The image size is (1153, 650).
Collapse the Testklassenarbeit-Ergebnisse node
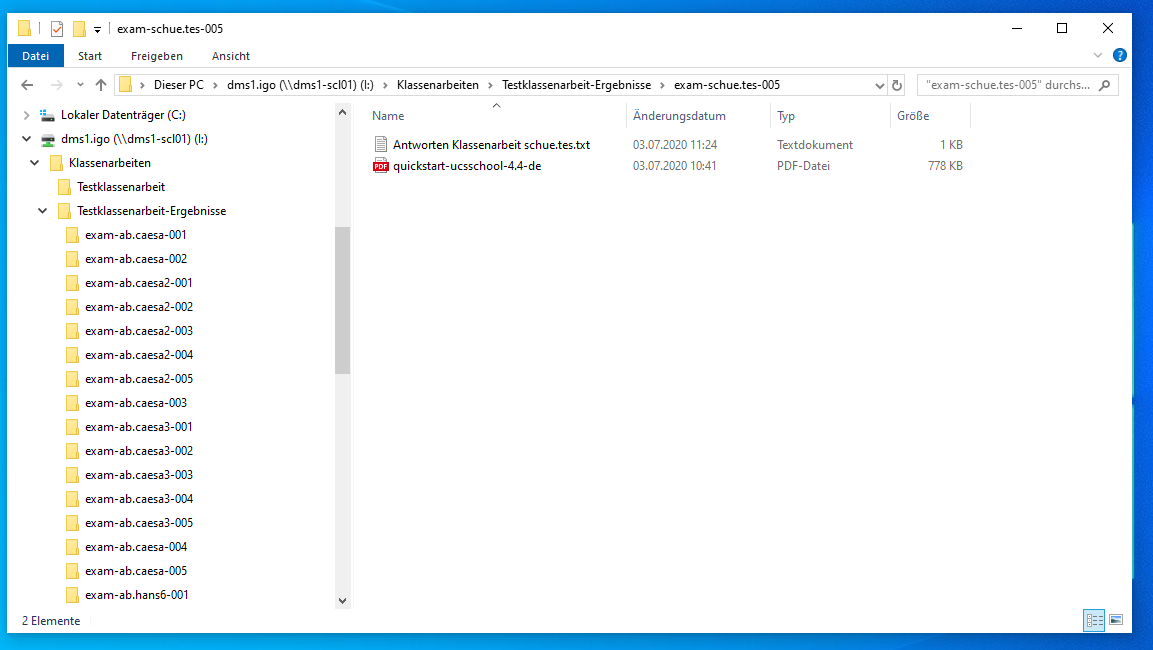[43, 211]
